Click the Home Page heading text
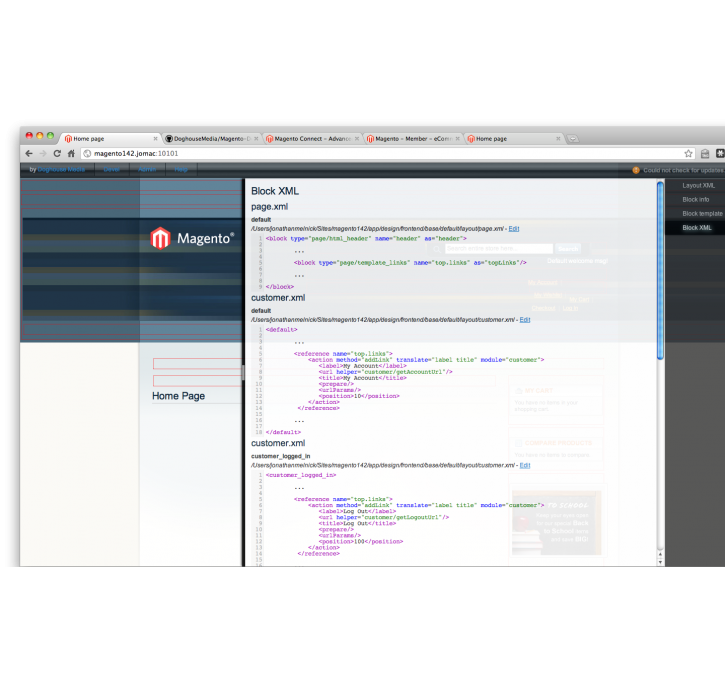Viewport: 725px width, 680px height. coord(178,396)
